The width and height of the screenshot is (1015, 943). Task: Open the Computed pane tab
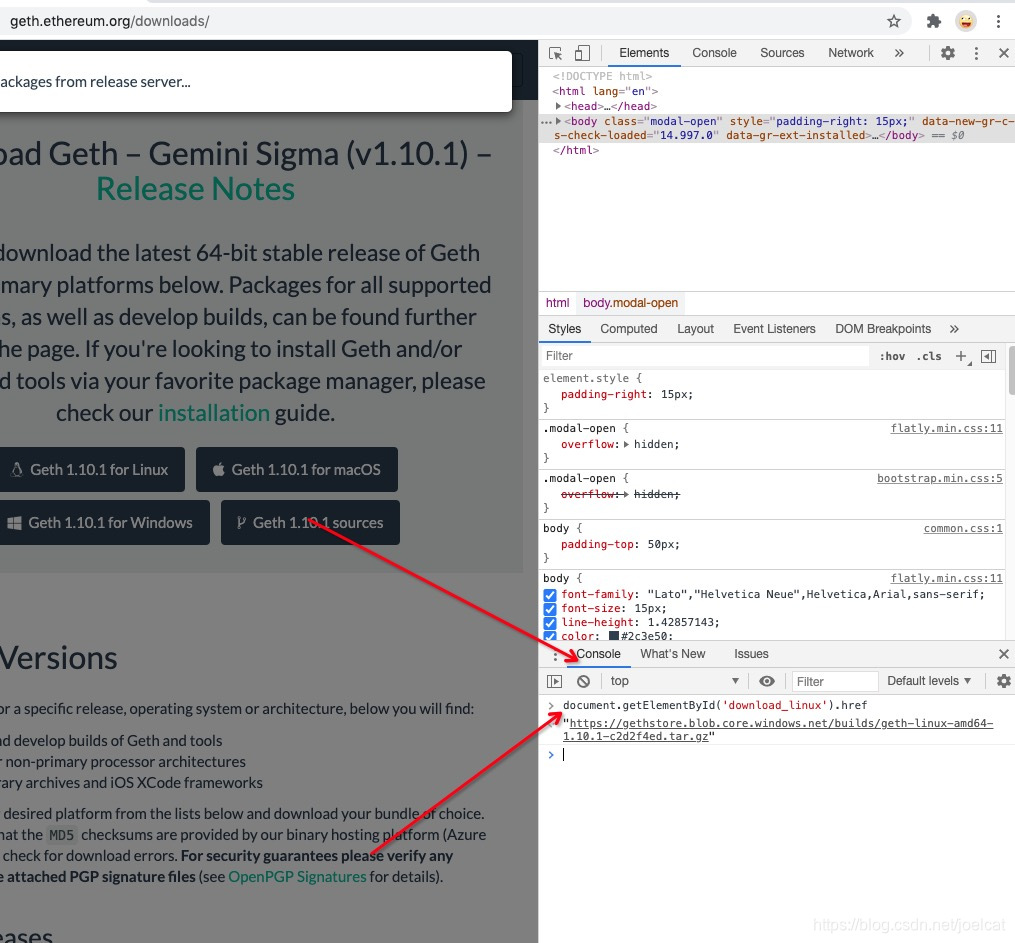pos(629,329)
